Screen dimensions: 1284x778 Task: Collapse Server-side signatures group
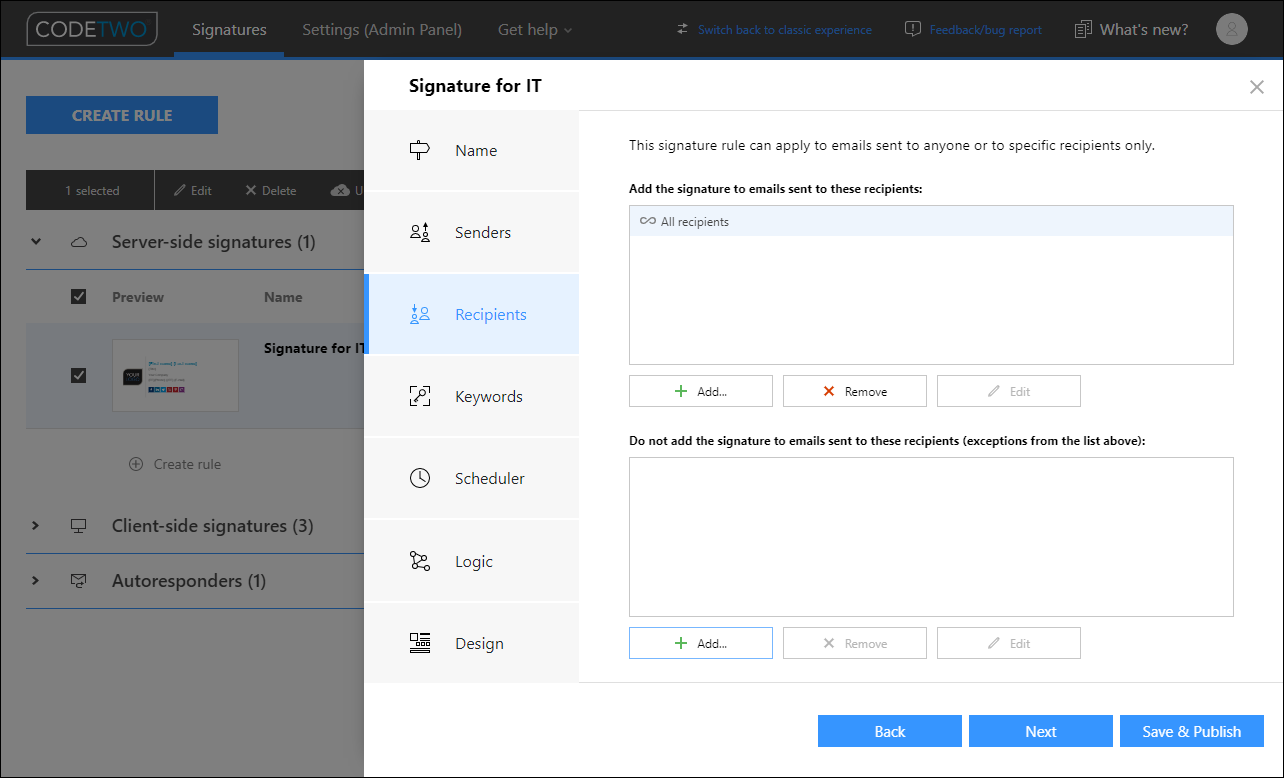pos(36,242)
